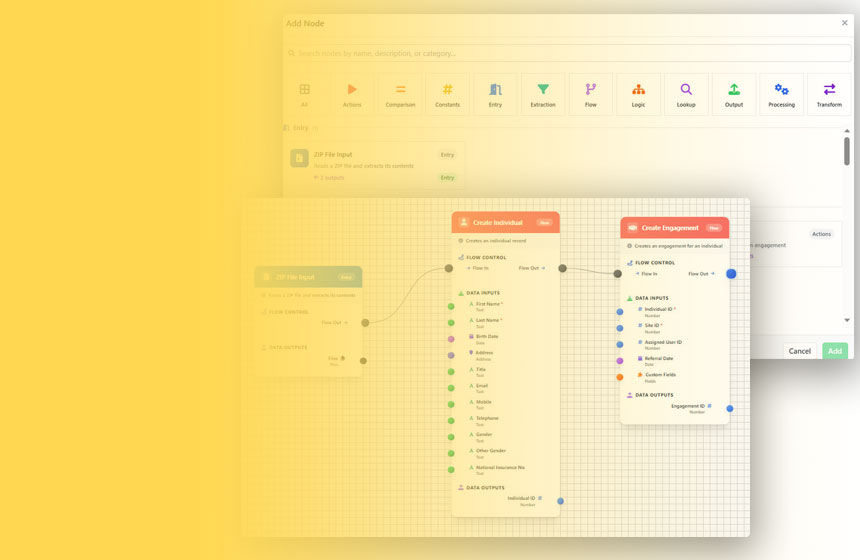Select the Flow category icon
Viewport: 860px width, 560px height.
pos(591,94)
